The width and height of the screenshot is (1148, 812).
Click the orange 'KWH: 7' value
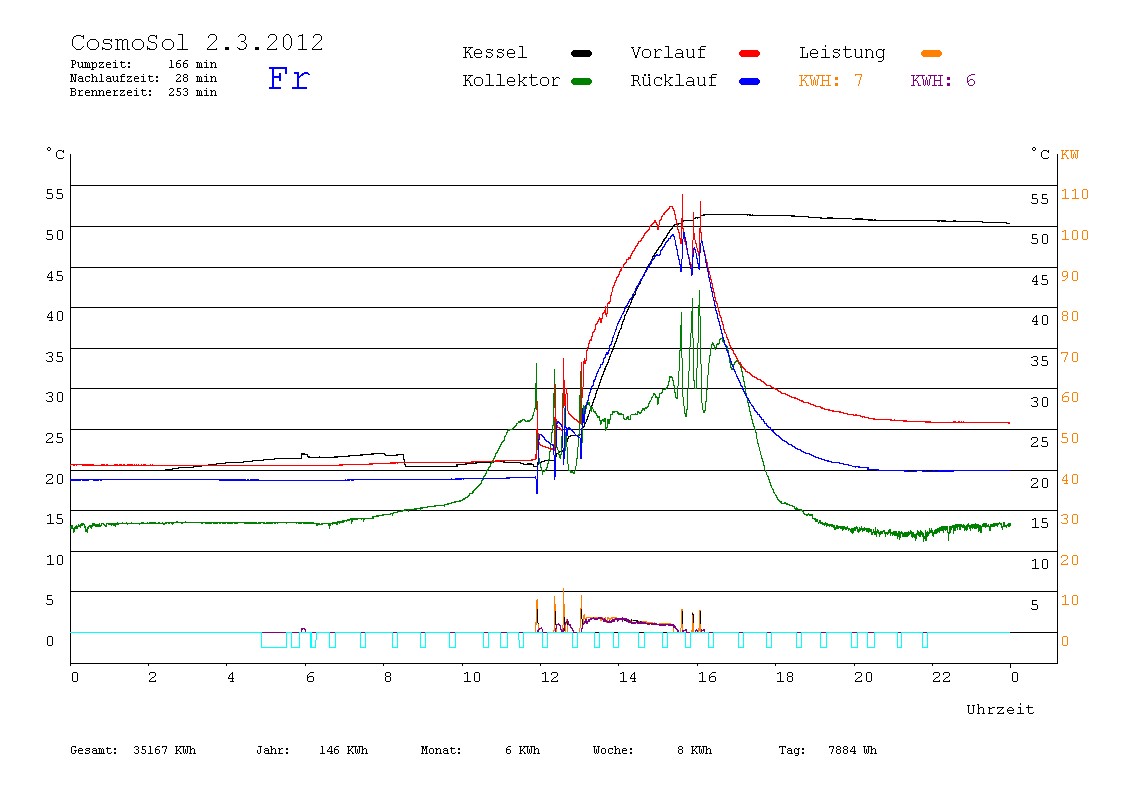click(831, 81)
